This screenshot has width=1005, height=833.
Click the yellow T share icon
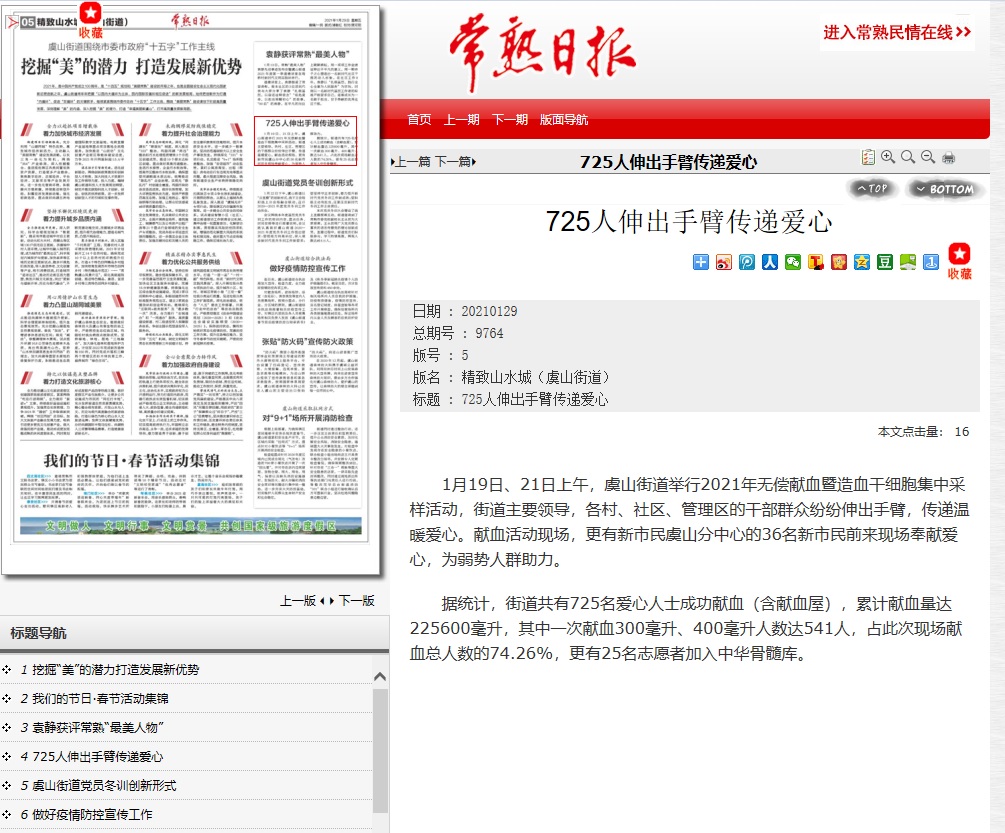816,261
